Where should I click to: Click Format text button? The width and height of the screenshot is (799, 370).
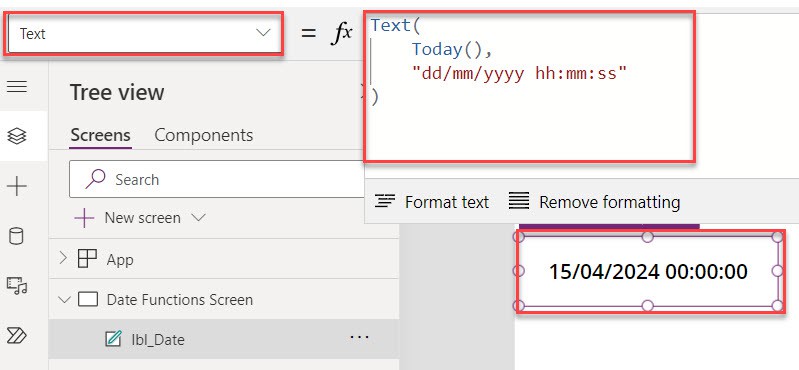coord(432,202)
